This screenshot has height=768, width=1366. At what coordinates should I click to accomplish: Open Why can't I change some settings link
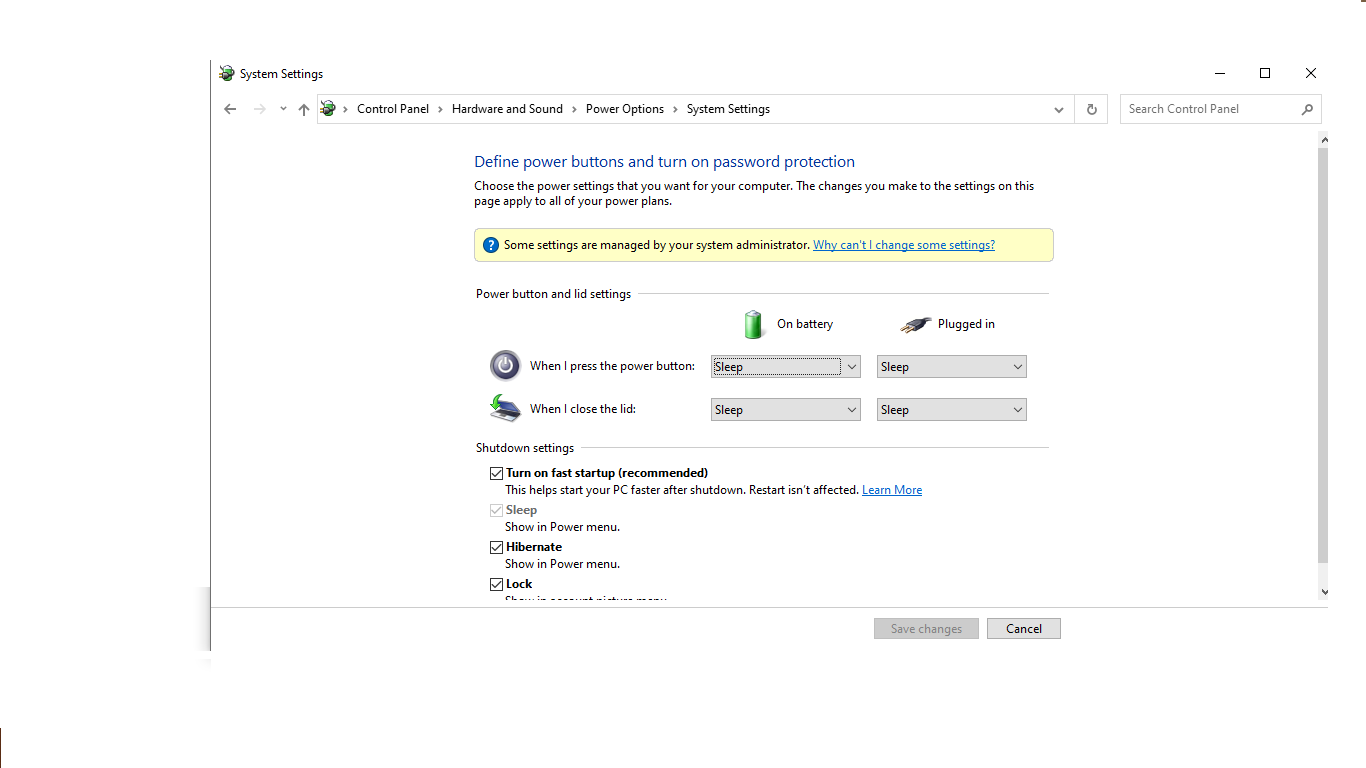coord(904,245)
